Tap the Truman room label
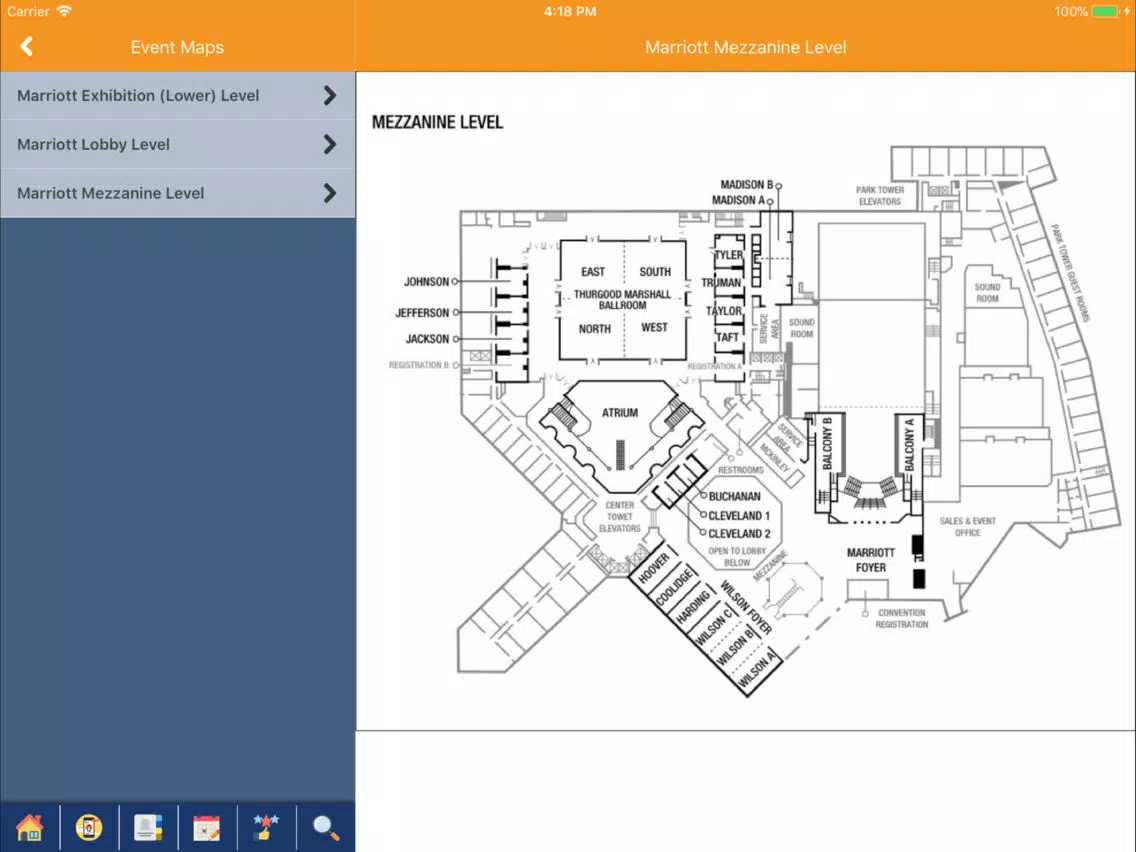Image resolution: width=1136 pixels, height=852 pixels. pyautogui.click(x=721, y=283)
